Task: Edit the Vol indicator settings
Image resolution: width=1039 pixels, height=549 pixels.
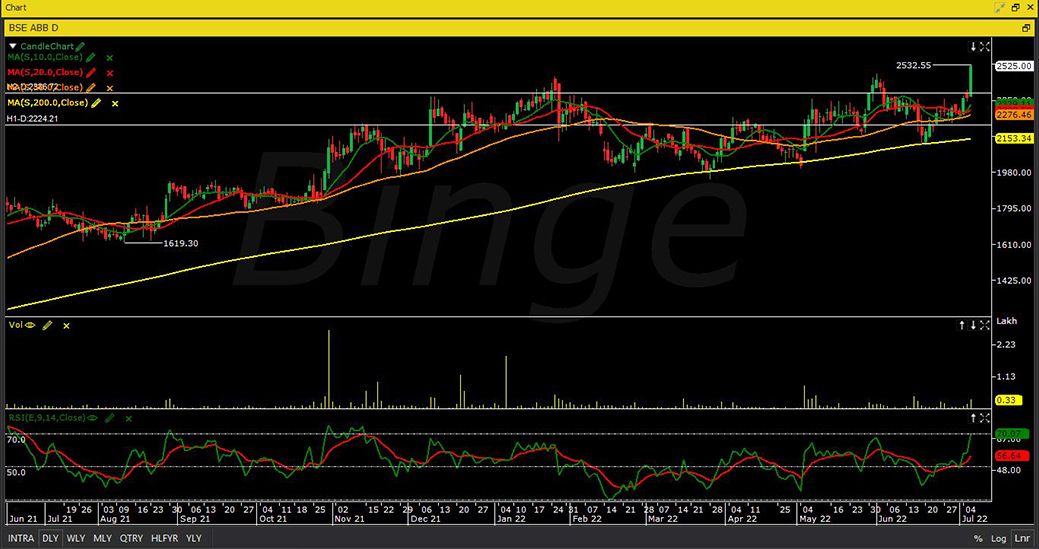Action: click(x=47, y=325)
